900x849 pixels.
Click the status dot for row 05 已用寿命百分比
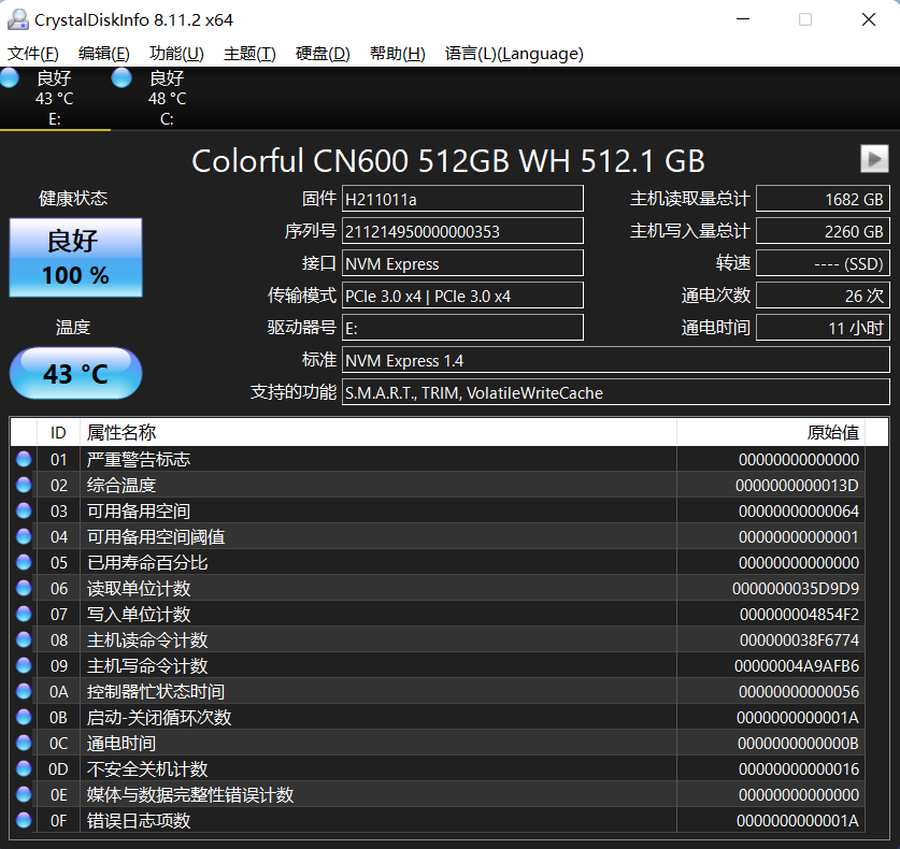point(24,562)
